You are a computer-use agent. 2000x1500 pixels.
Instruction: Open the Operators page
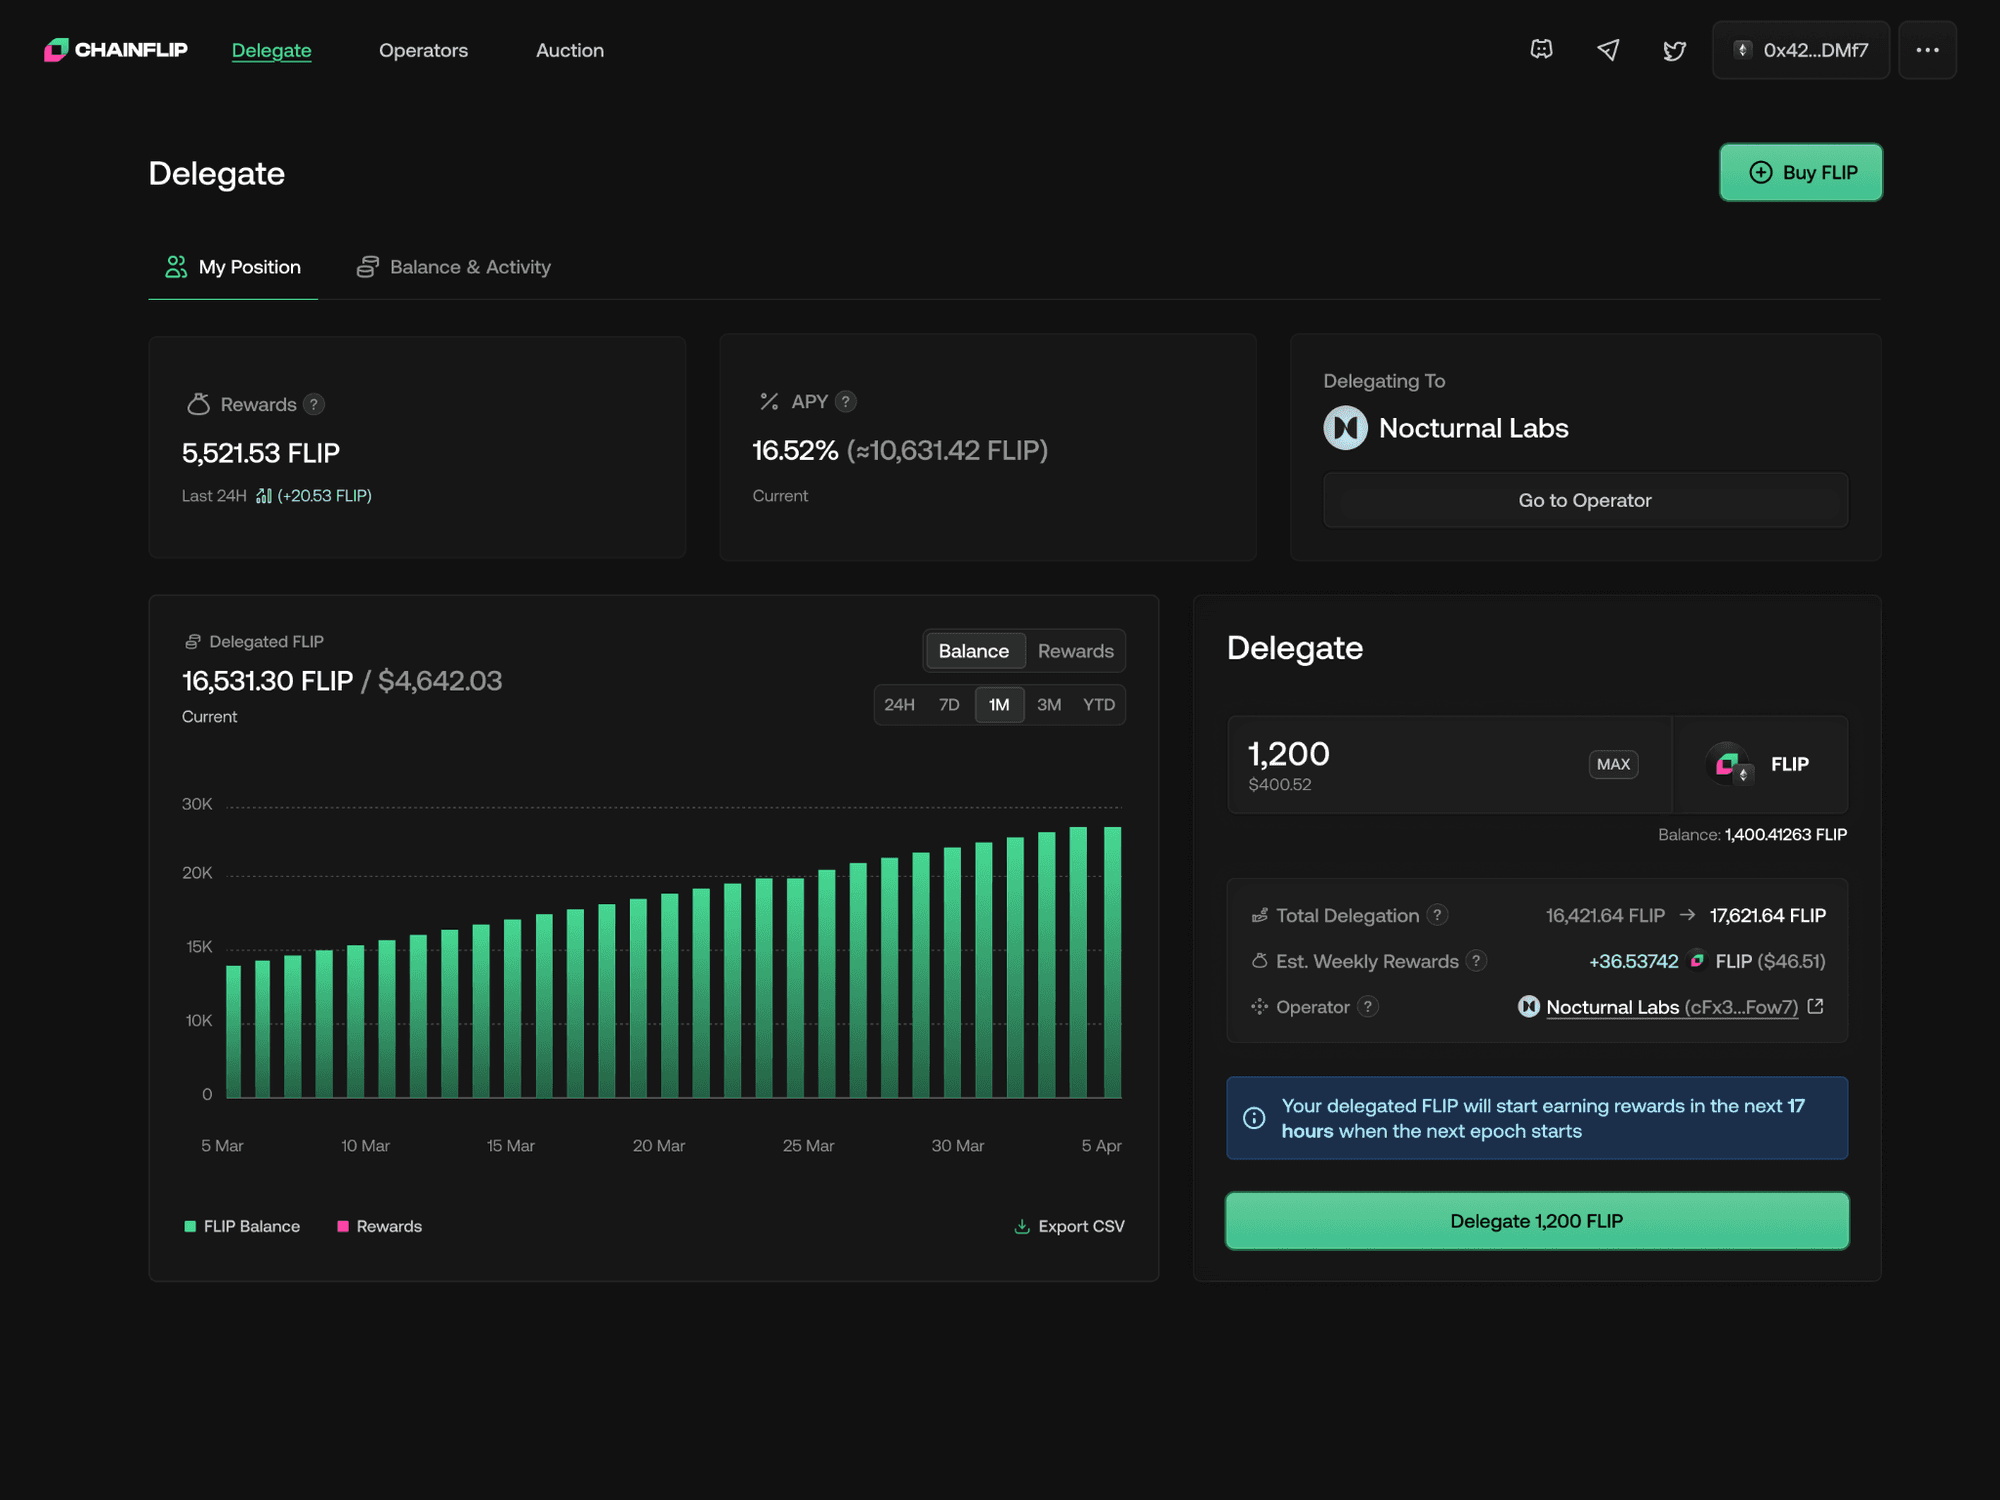pyautogui.click(x=423, y=50)
